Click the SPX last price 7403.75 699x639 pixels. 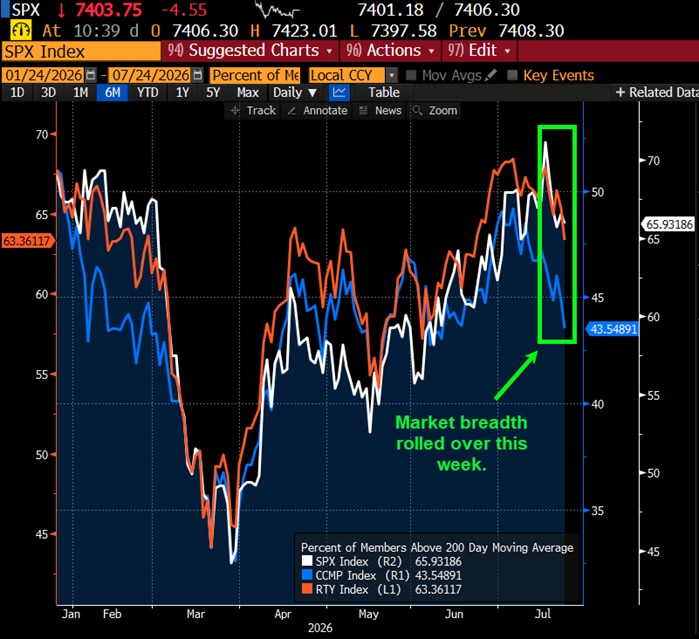click(x=109, y=10)
